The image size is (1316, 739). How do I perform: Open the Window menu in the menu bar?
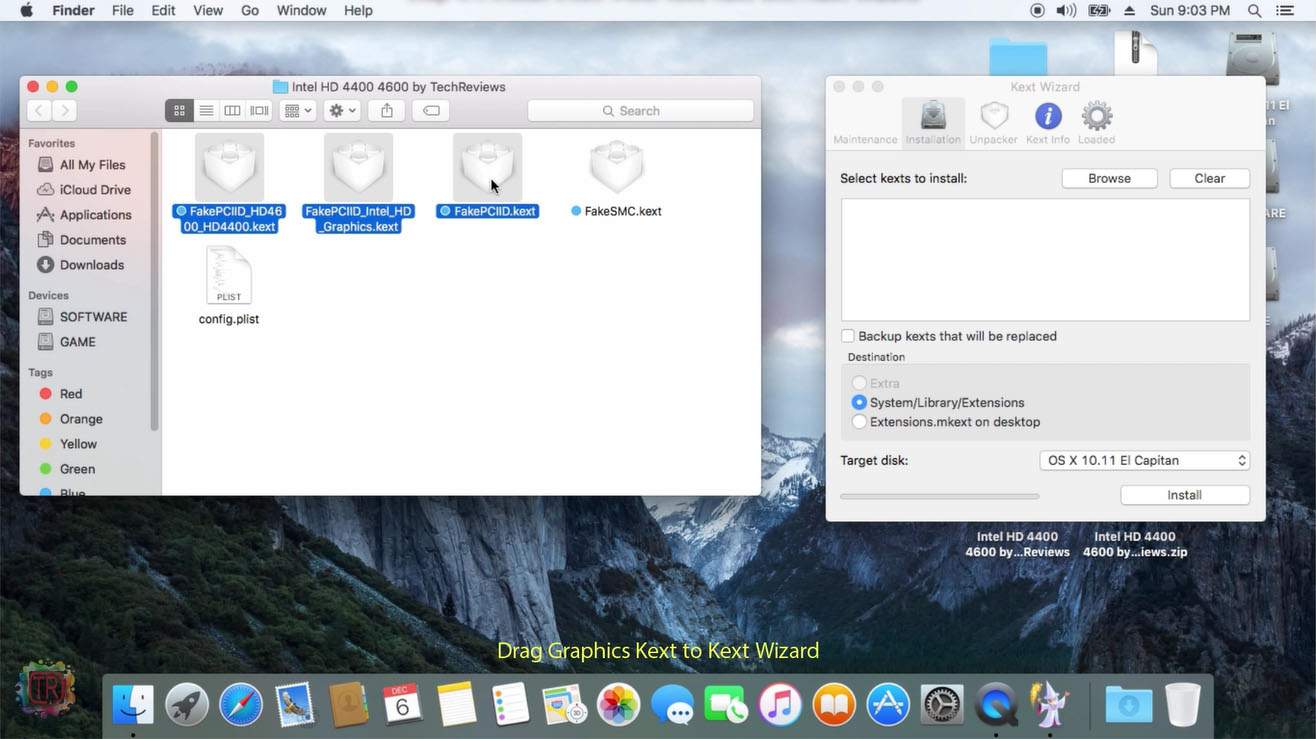[x=301, y=10]
